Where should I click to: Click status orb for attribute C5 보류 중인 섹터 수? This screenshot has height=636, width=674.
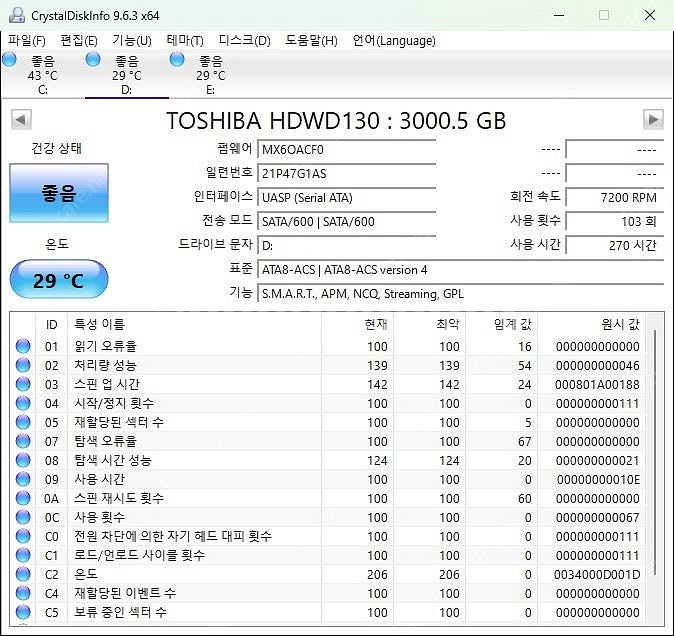coord(23,612)
